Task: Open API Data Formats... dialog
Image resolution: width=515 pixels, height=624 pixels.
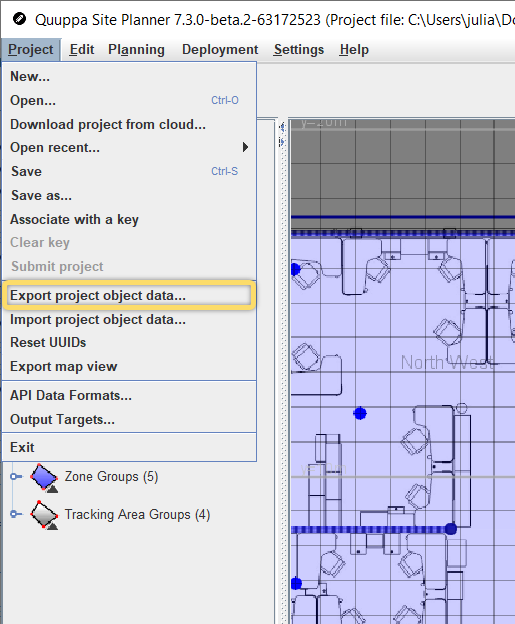Action: point(129,396)
